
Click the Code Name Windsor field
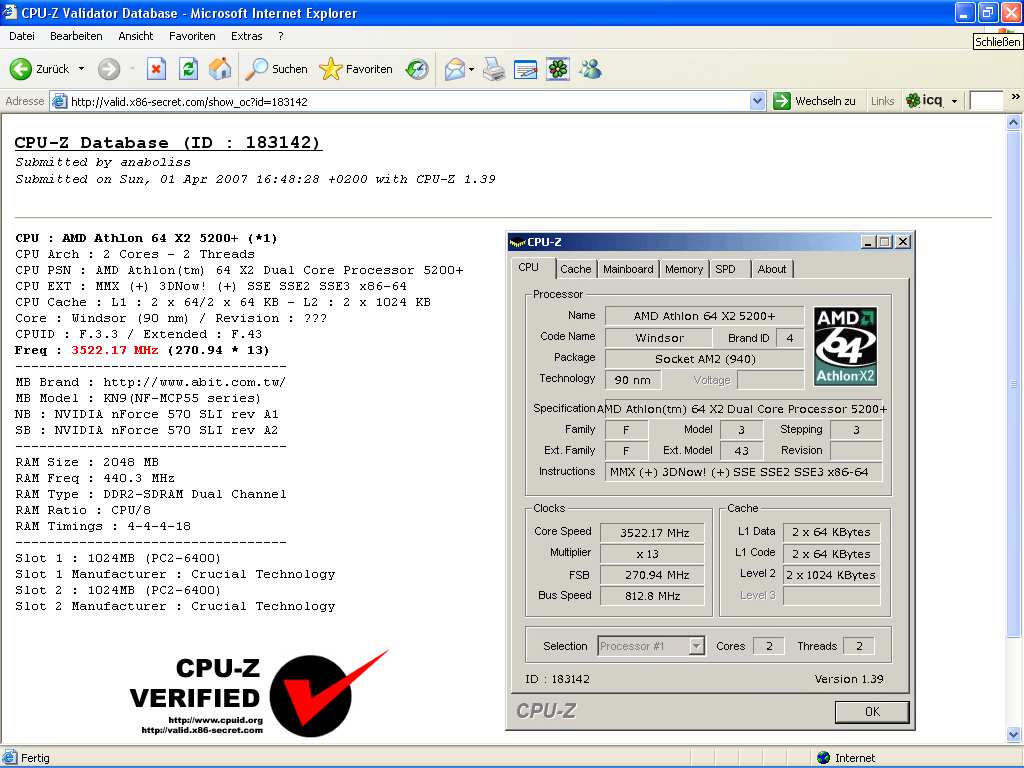coord(658,338)
